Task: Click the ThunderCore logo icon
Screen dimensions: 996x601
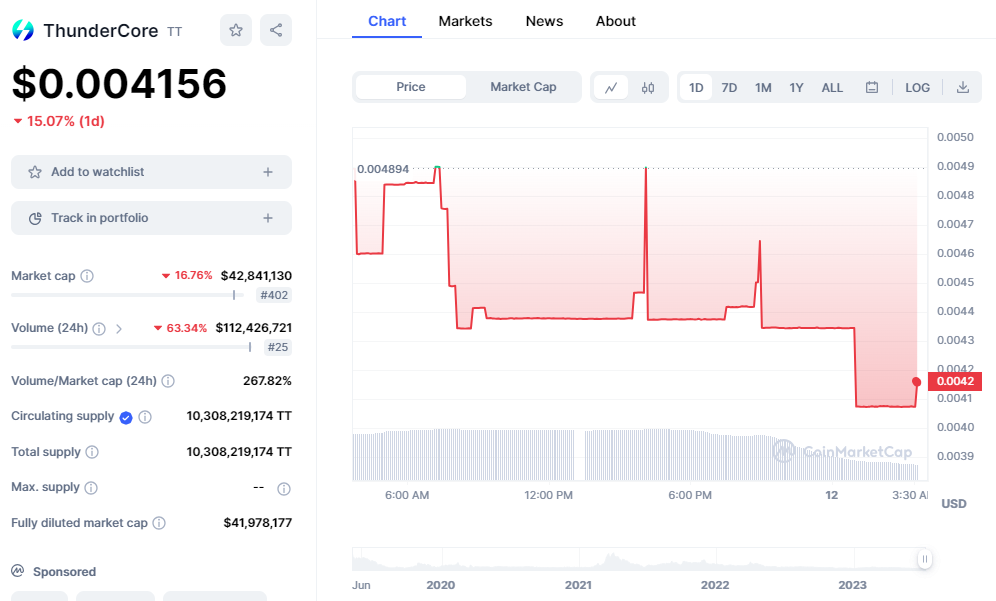Action: (x=23, y=30)
